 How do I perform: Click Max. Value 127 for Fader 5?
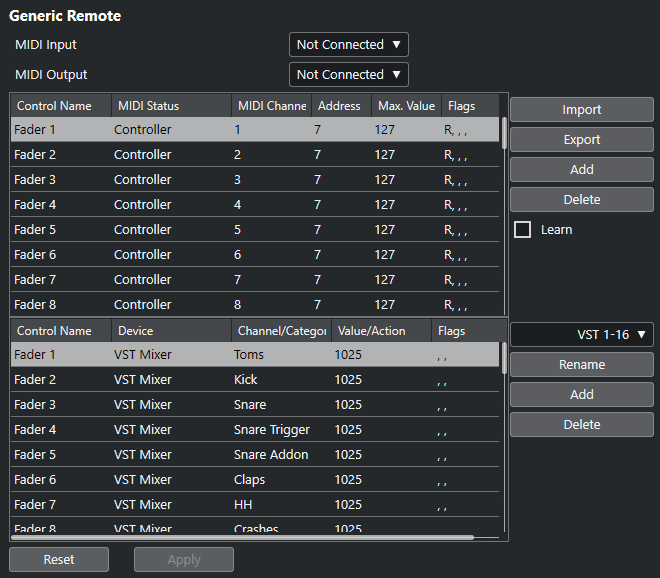[x=385, y=229]
